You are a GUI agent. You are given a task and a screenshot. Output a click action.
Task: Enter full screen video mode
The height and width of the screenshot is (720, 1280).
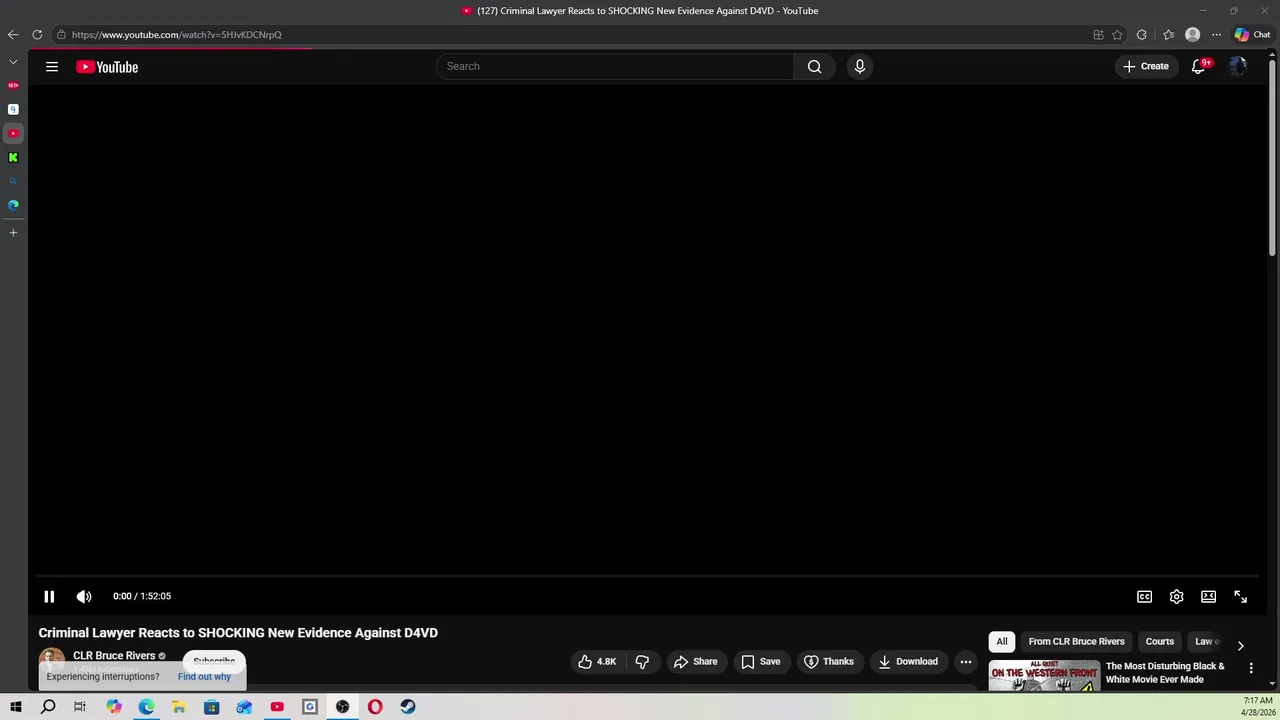pyautogui.click(x=1240, y=596)
